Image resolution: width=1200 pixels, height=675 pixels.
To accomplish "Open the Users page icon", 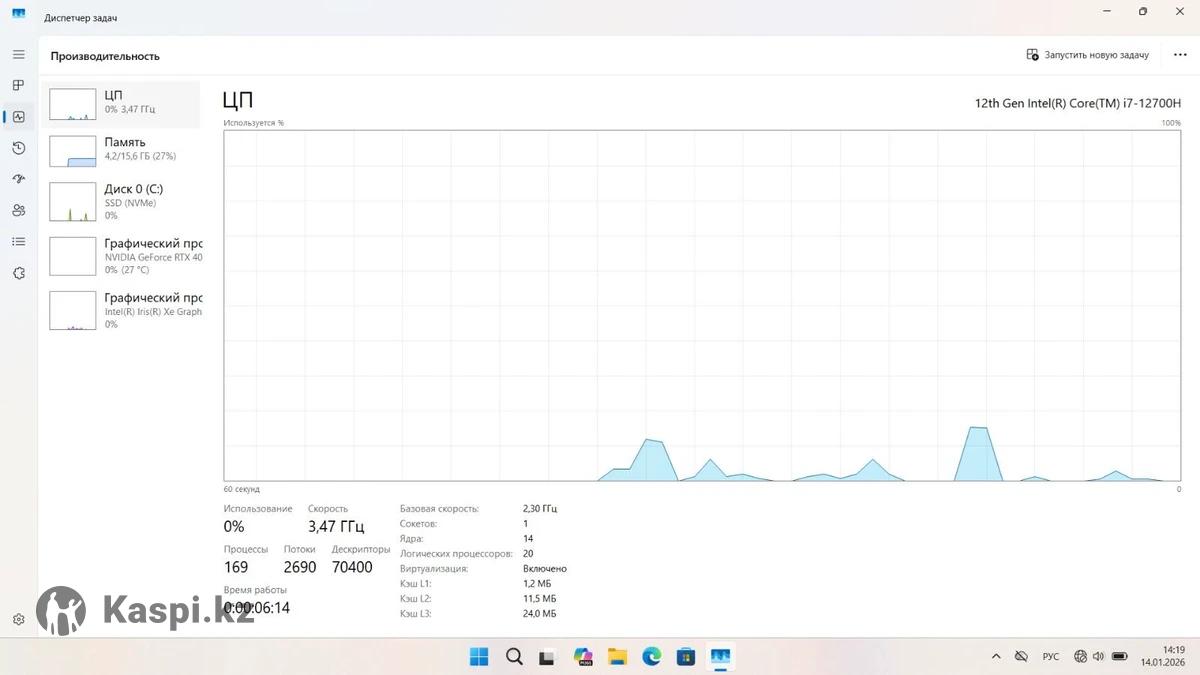I will click(18, 210).
